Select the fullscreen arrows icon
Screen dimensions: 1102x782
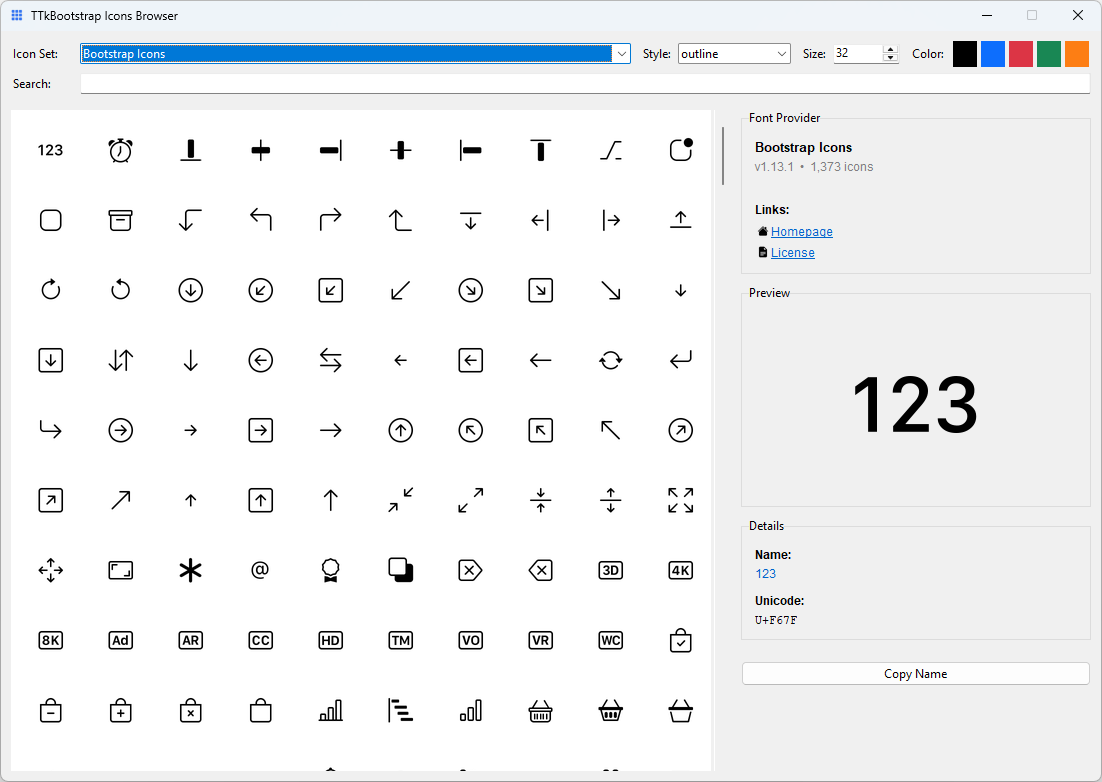coord(680,500)
